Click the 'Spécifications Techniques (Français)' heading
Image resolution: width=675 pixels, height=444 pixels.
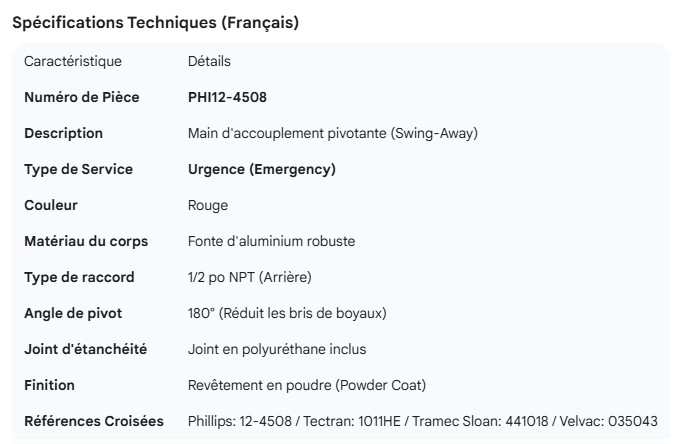(x=155, y=23)
